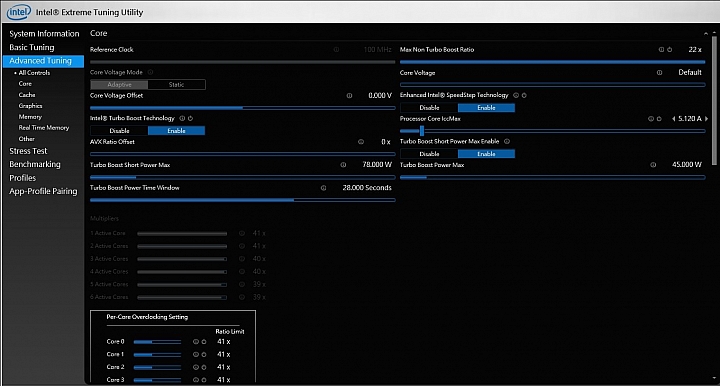Disable Turbo Boost Short Power Max
Screen dimensions: 720x386
429,154
